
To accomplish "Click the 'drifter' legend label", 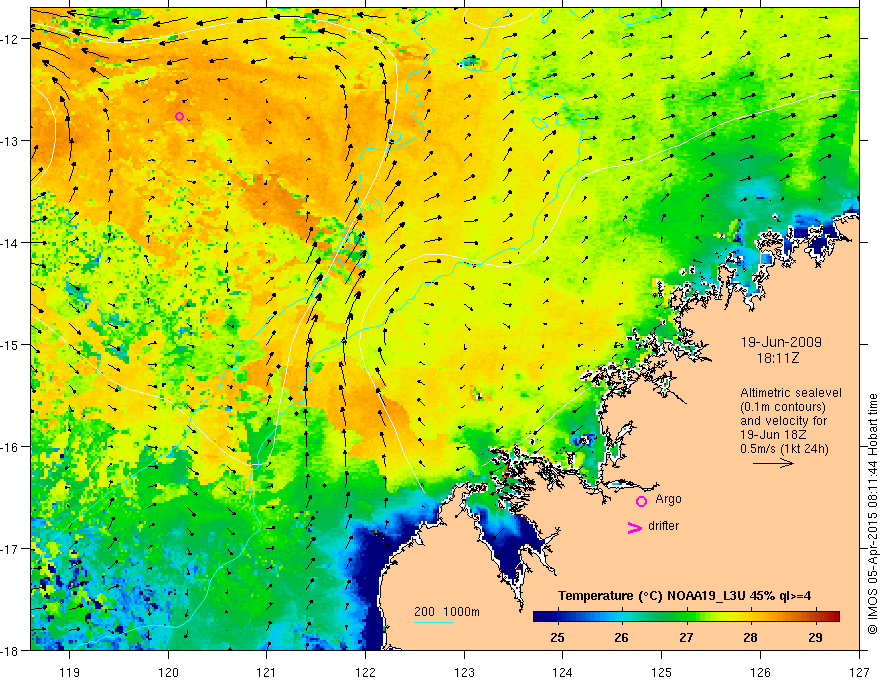I will click(663, 526).
